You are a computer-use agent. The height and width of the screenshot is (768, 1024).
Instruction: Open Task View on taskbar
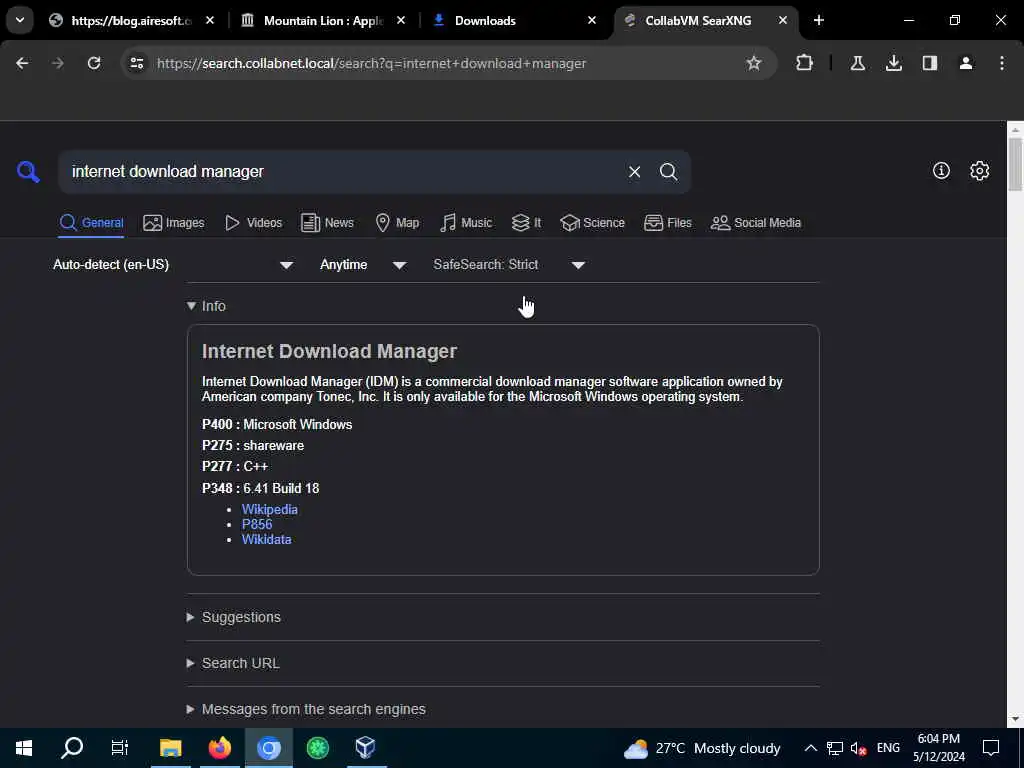[x=120, y=748]
